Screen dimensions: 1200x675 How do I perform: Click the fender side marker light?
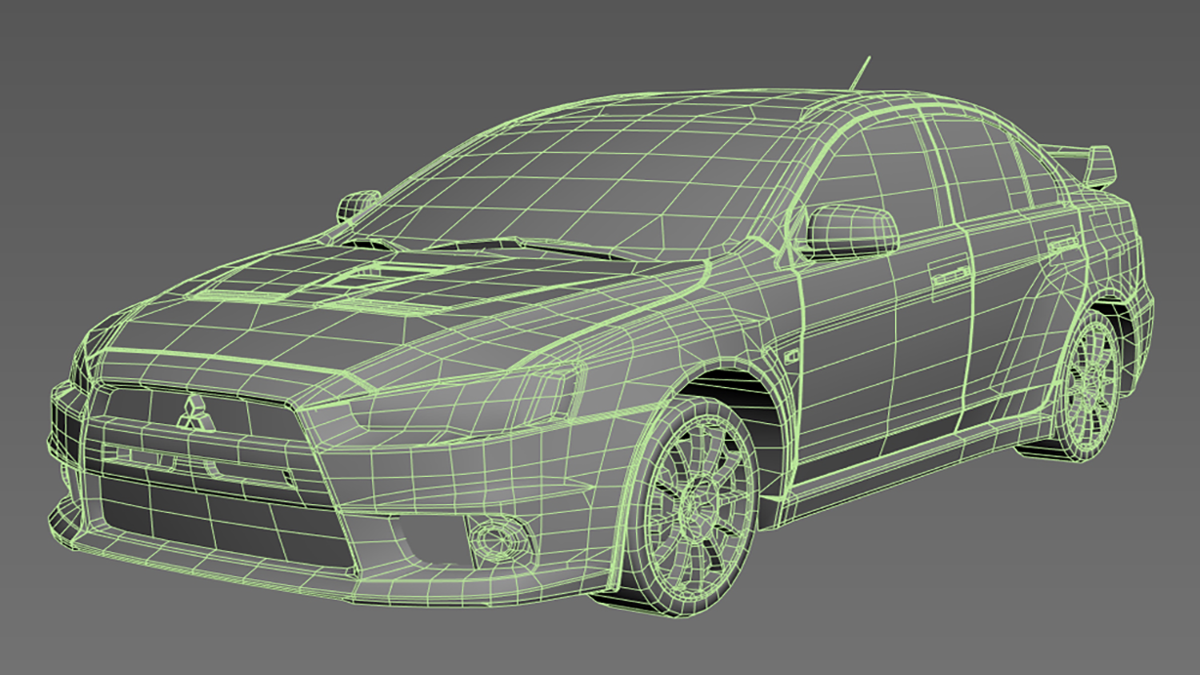[x=791, y=355]
